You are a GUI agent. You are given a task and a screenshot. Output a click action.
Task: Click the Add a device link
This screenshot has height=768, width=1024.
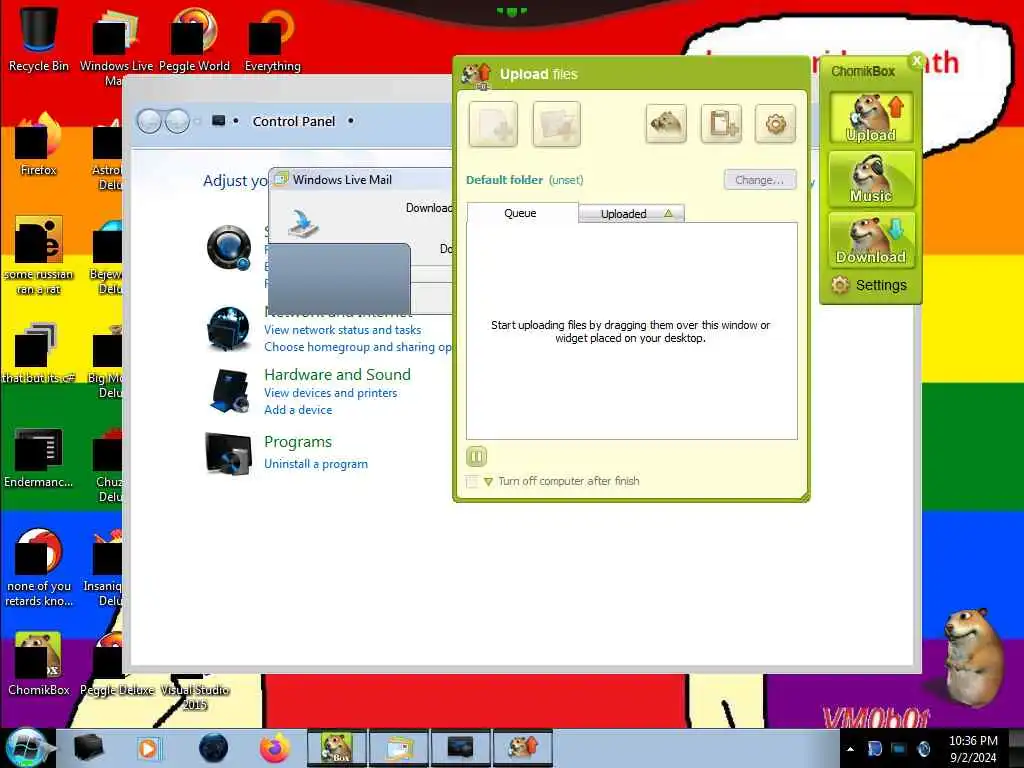(298, 409)
